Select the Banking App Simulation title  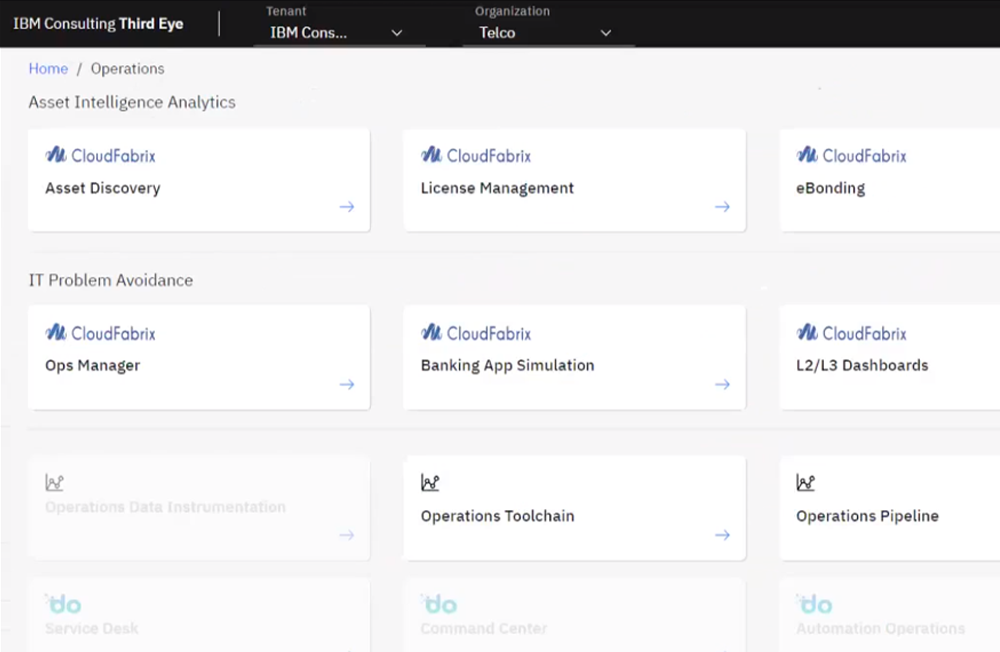pyautogui.click(x=508, y=366)
